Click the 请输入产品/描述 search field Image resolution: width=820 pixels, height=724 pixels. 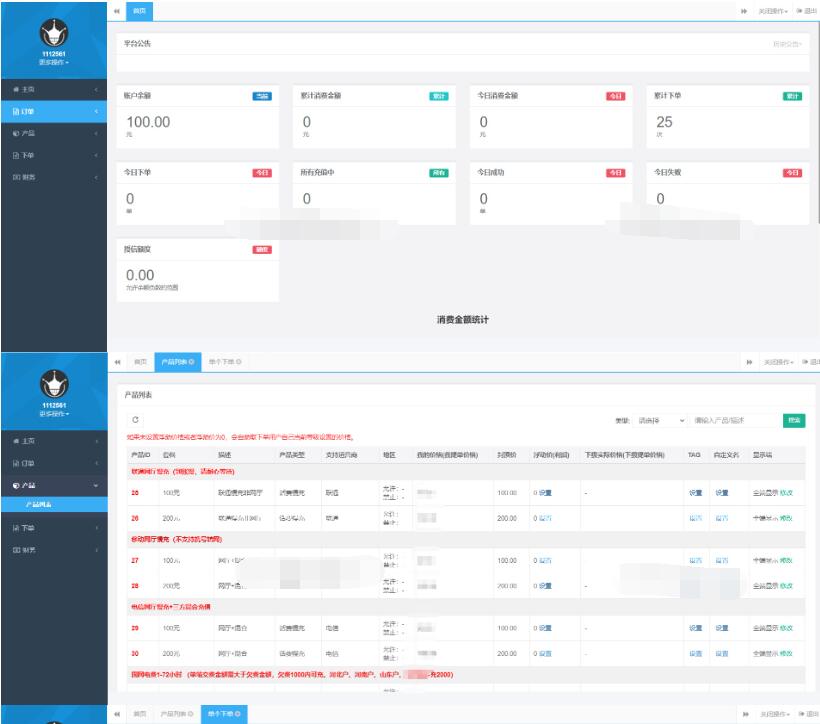pos(732,421)
